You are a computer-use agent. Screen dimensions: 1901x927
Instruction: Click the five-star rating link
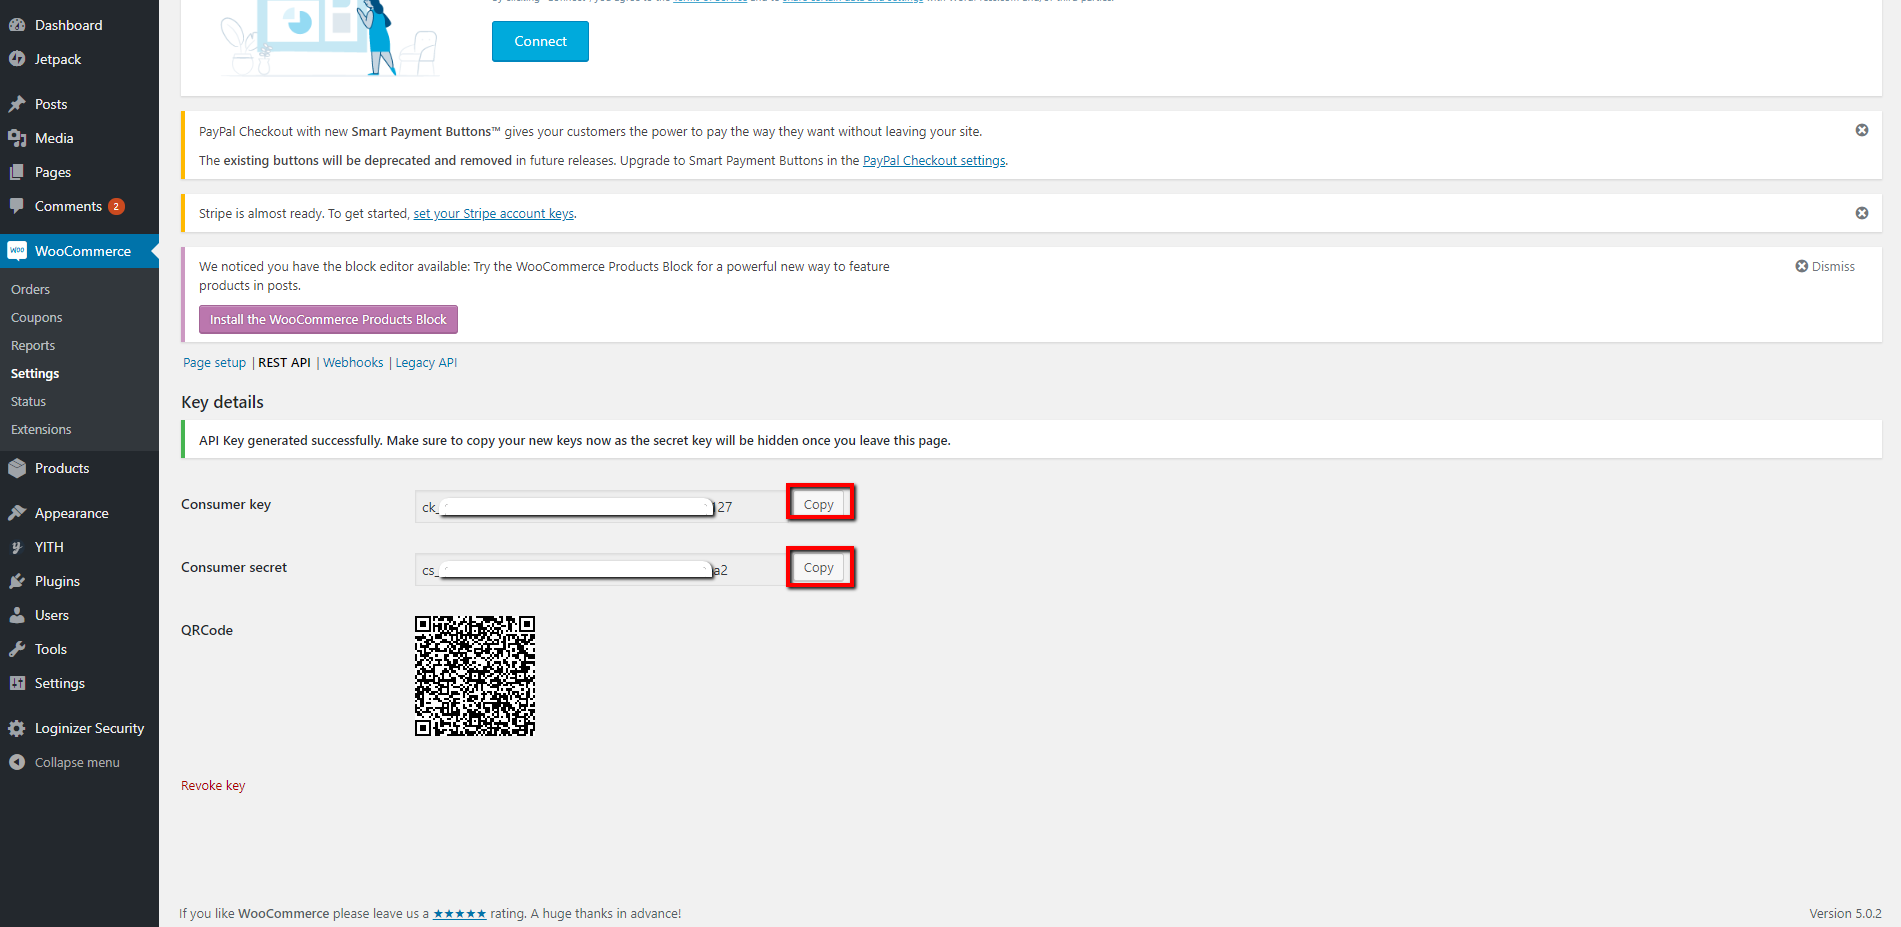(x=460, y=913)
